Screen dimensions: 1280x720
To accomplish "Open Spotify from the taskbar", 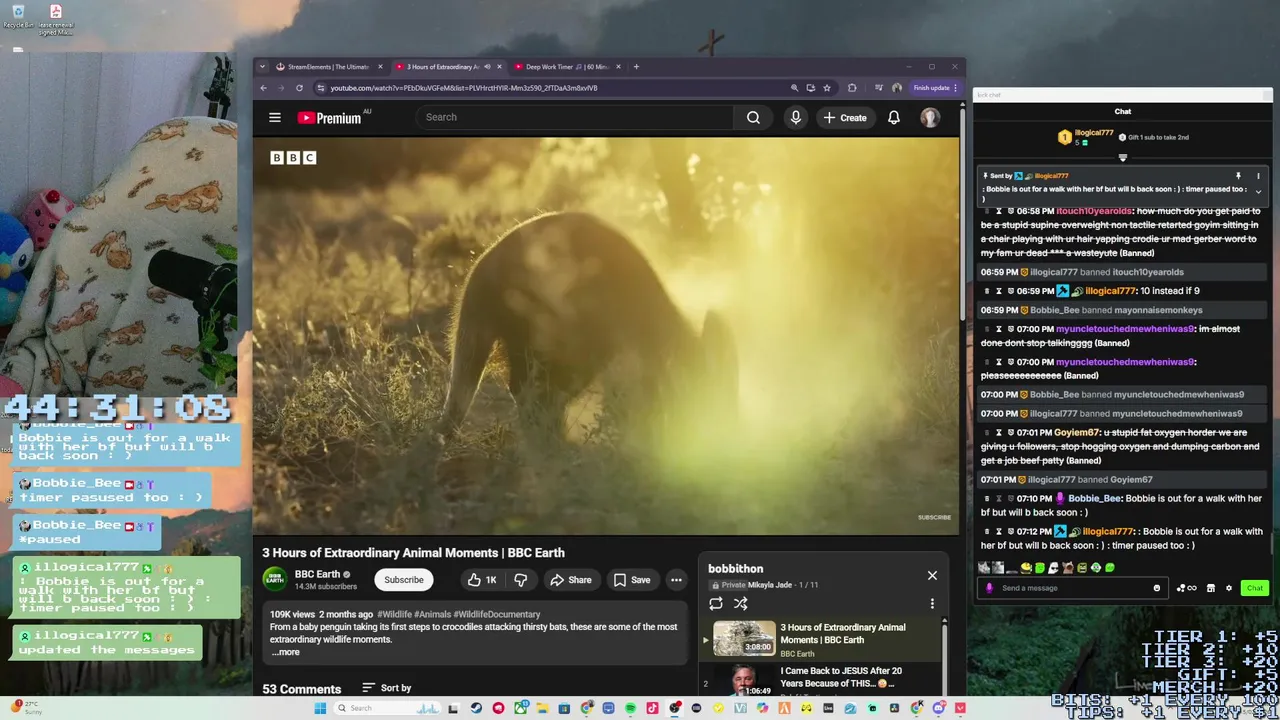I will [630, 708].
